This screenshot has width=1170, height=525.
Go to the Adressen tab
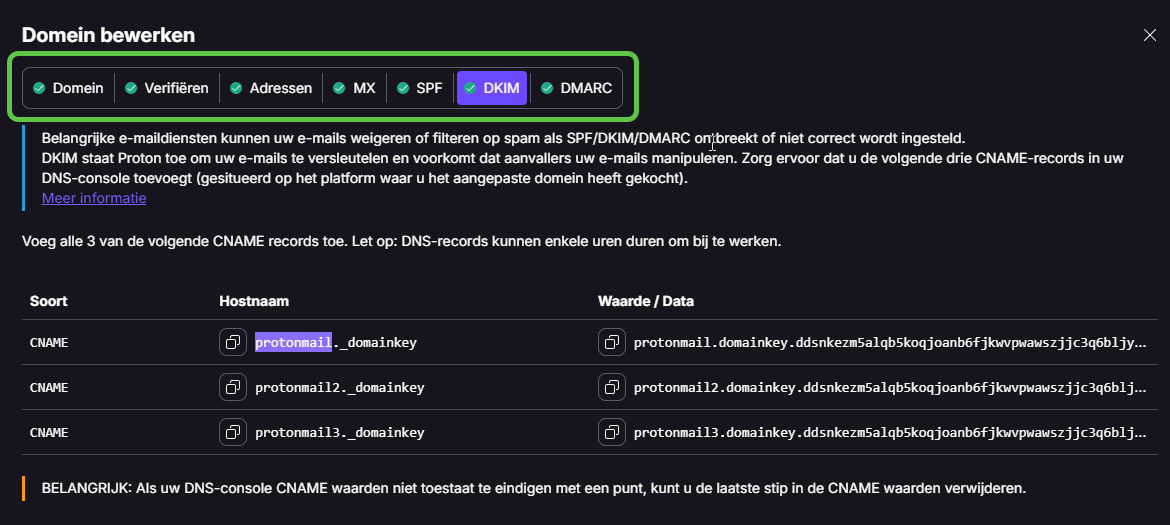[x=271, y=88]
